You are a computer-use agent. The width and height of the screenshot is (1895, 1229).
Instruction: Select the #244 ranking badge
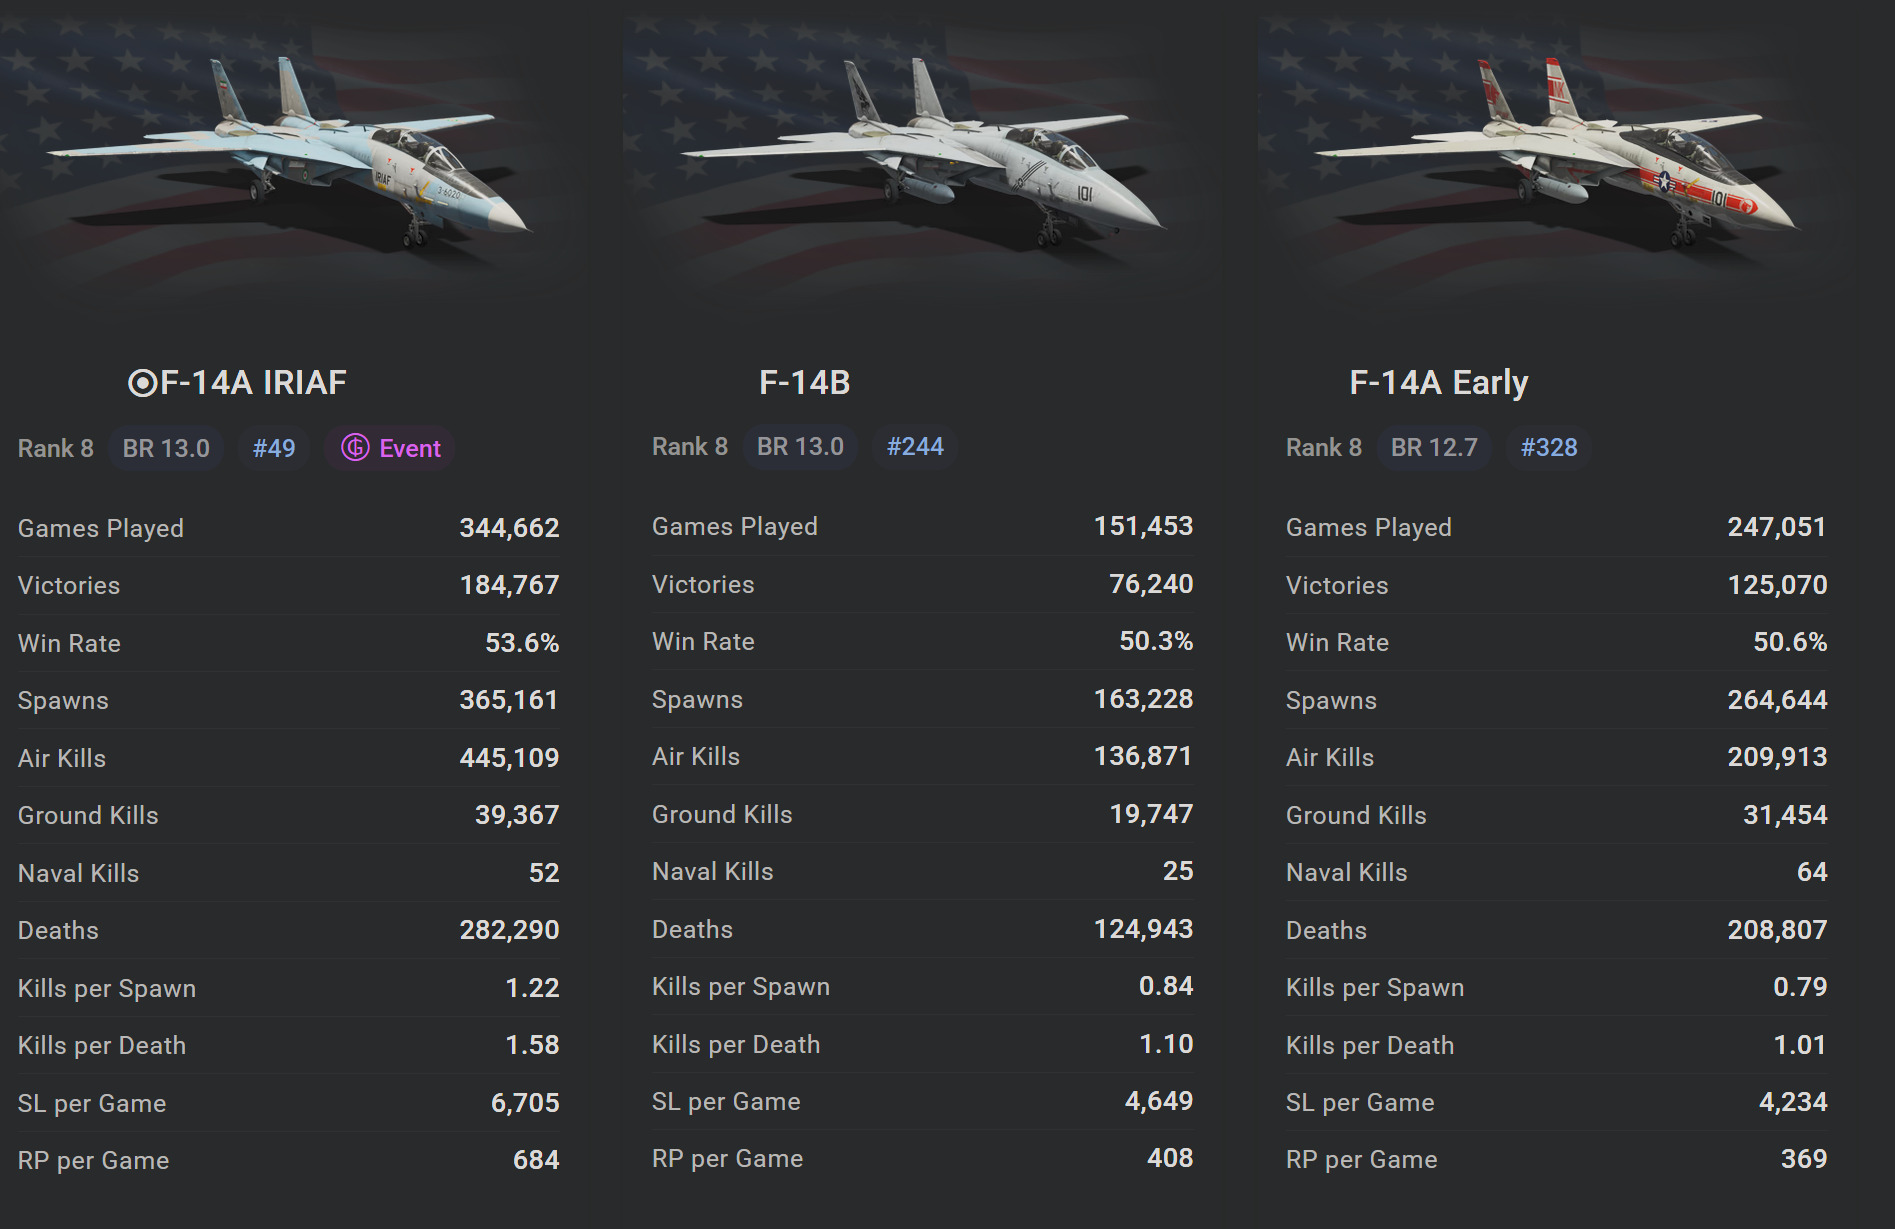915,447
